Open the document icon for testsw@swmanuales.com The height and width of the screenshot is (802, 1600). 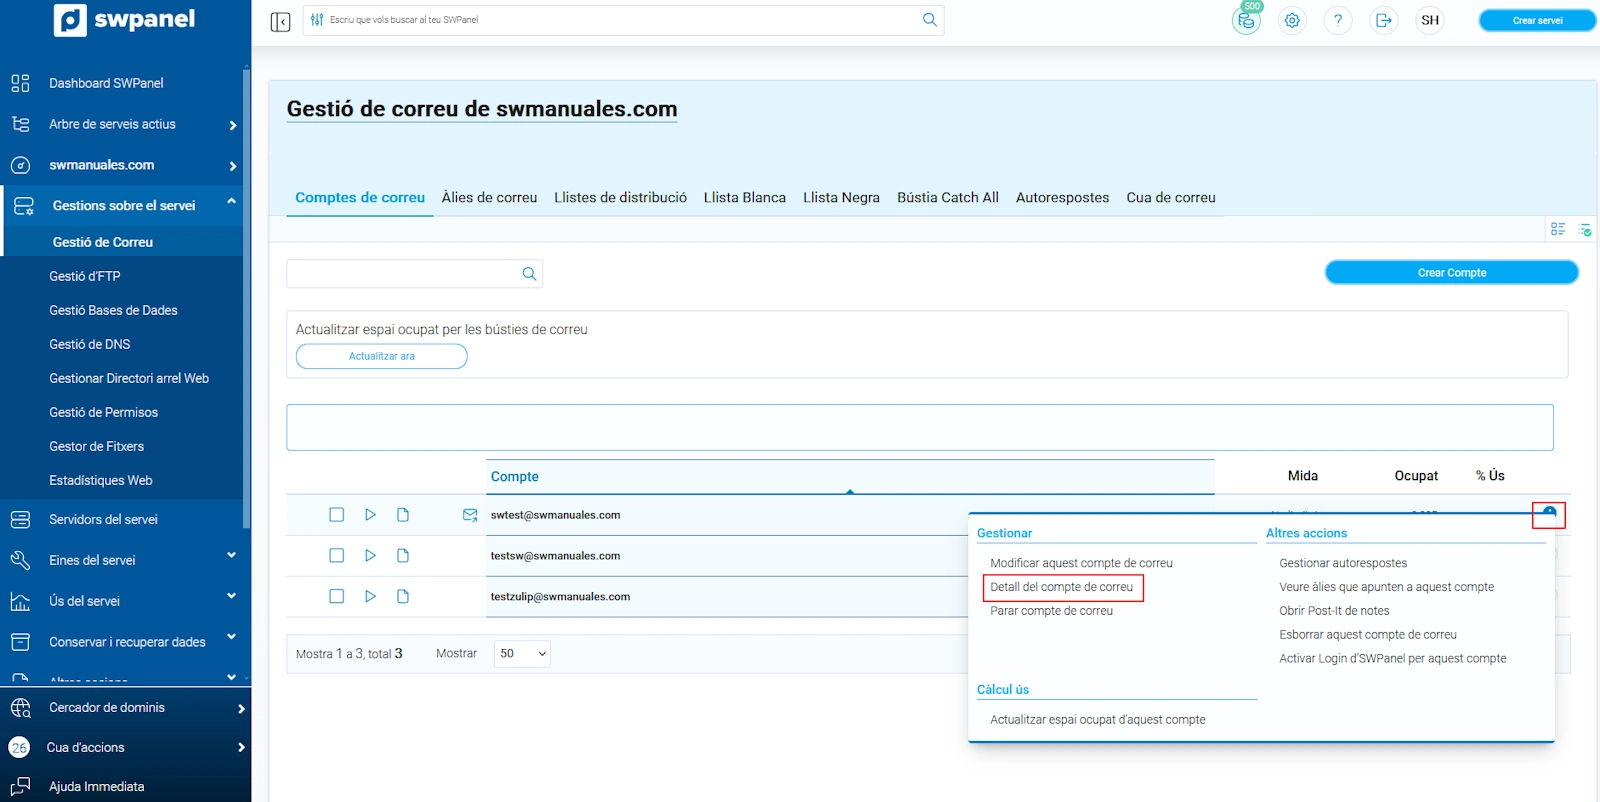[403, 556]
